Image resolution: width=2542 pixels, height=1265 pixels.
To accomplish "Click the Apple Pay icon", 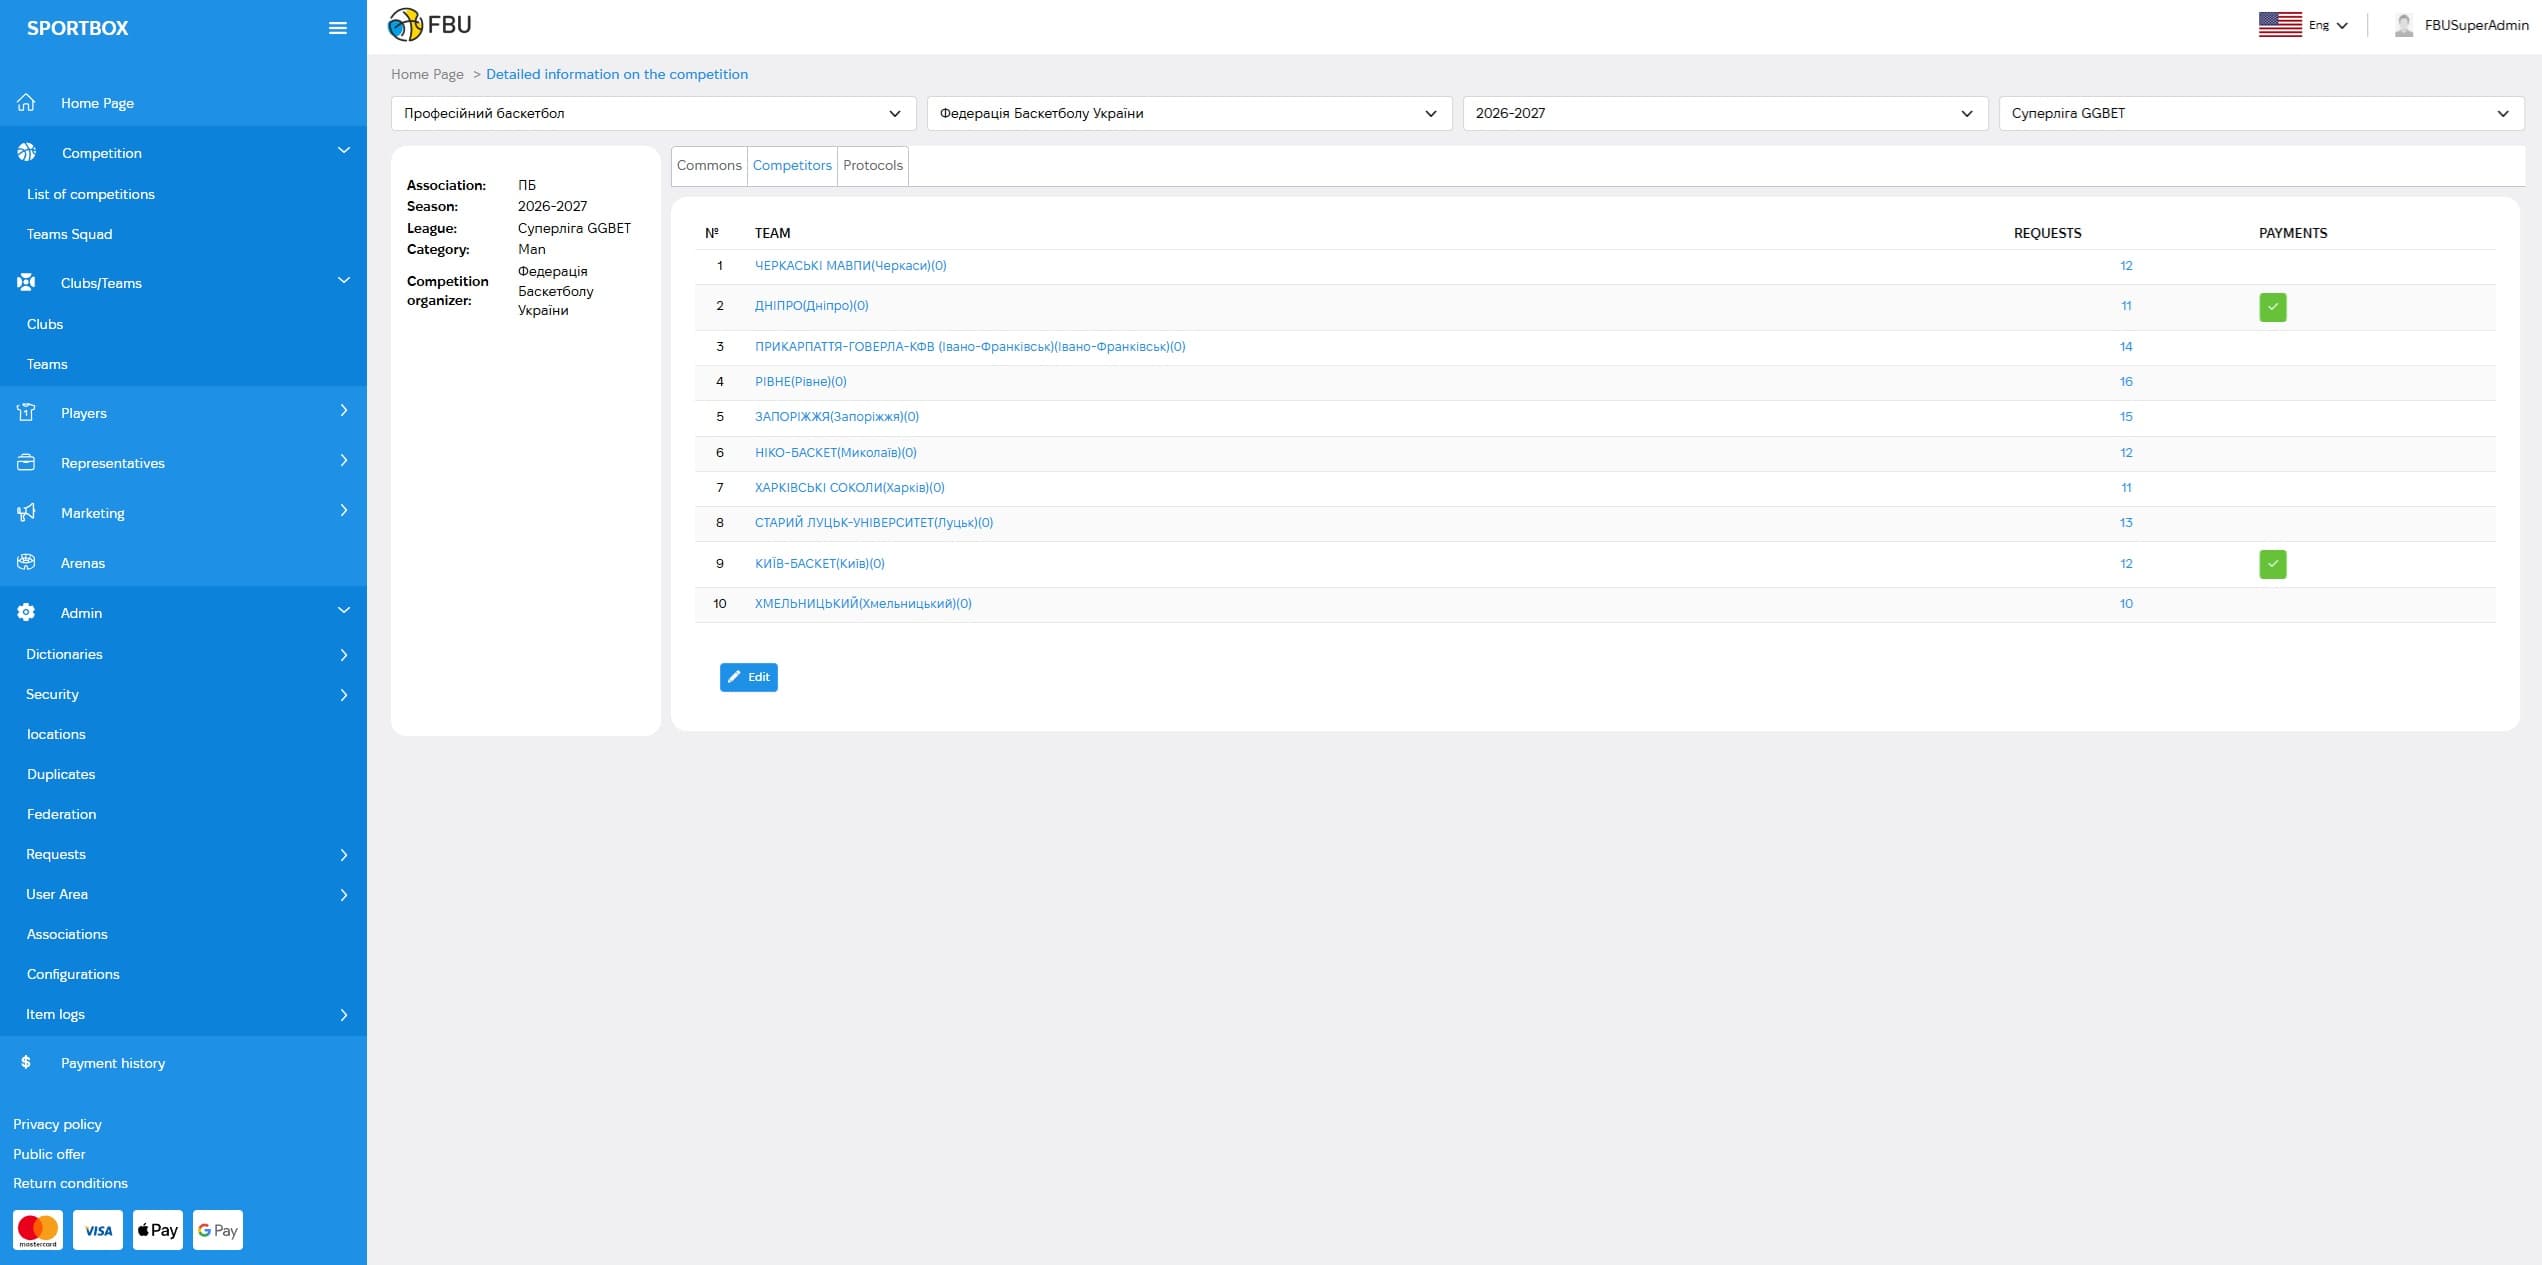I will [x=158, y=1230].
